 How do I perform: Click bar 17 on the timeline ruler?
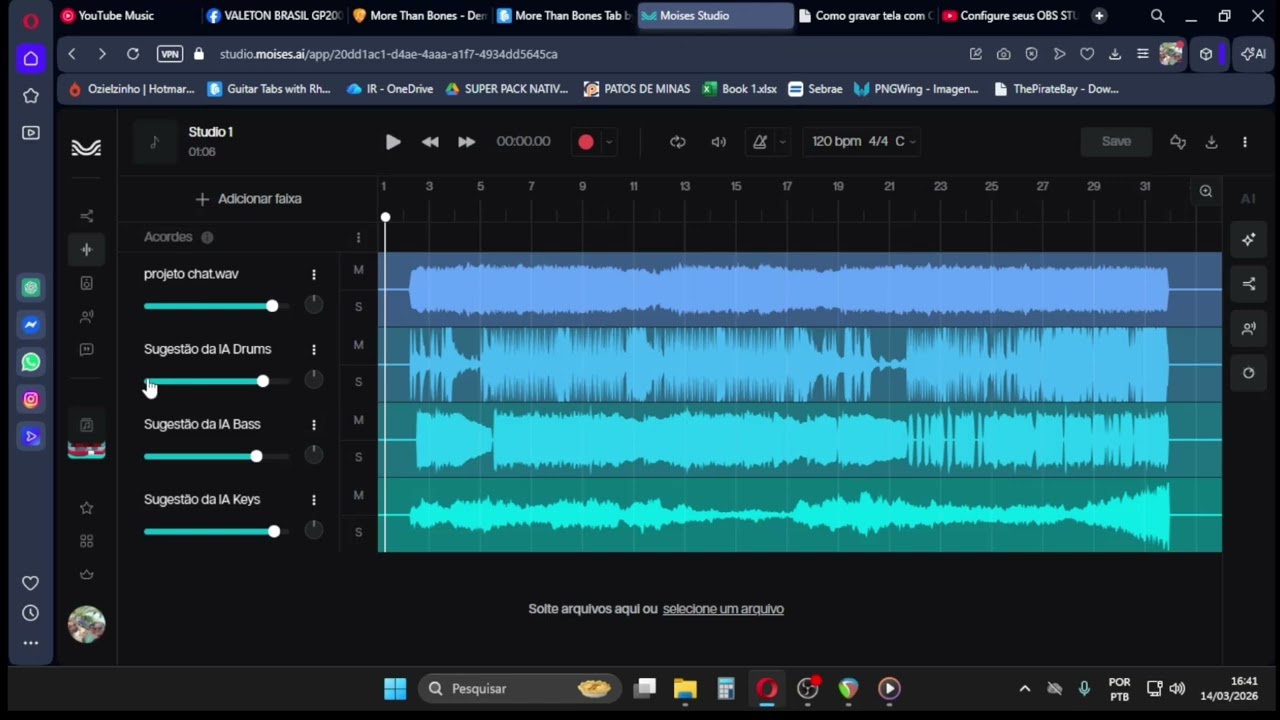tap(787, 187)
